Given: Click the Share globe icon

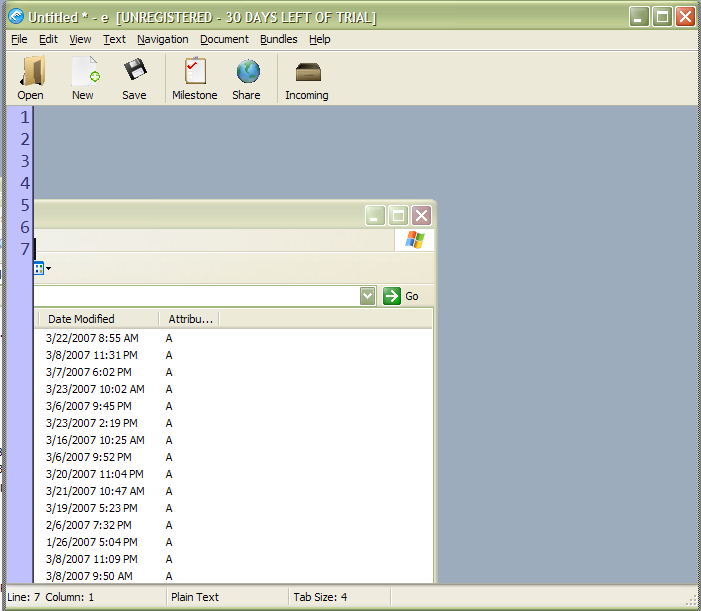Looking at the screenshot, I should pyautogui.click(x=248, y=71).
